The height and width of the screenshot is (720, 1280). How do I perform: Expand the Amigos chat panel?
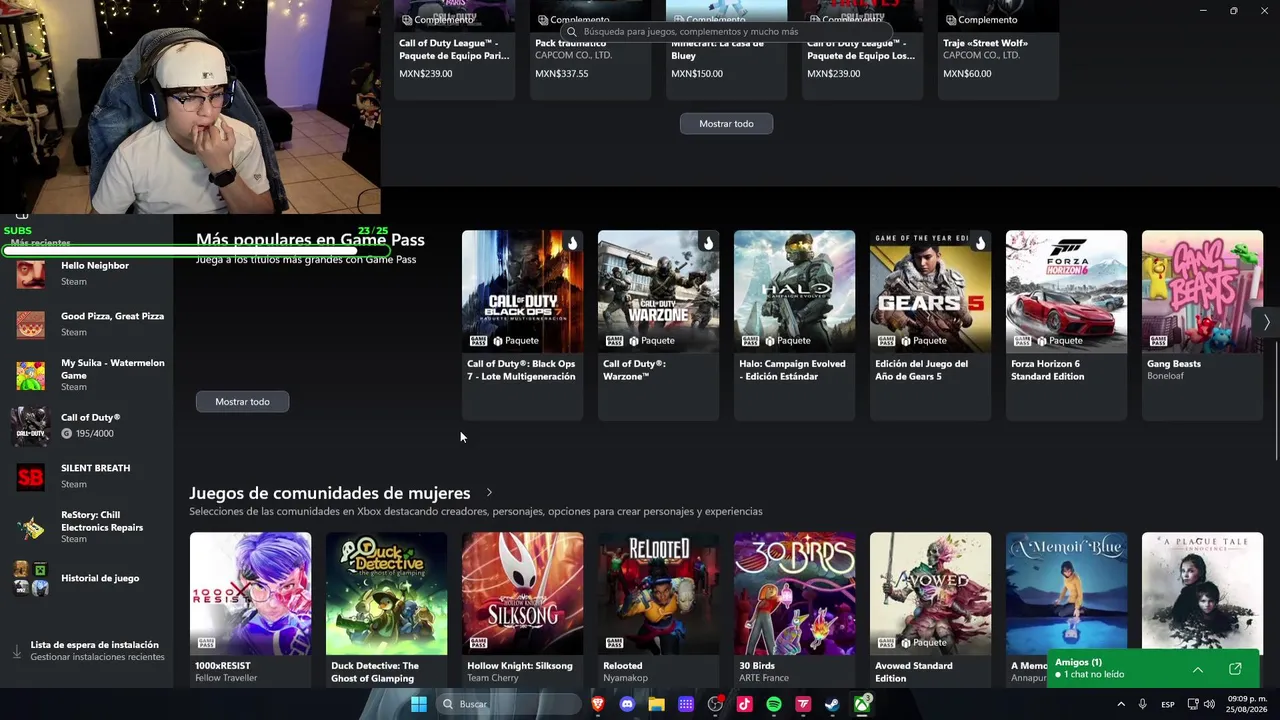pos(1198,669)
